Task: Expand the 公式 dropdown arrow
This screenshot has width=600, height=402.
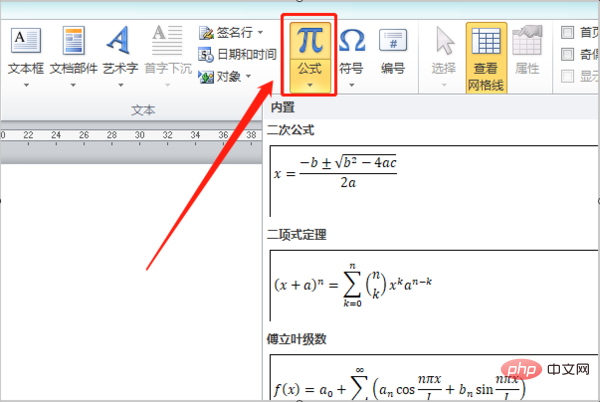Action: [x=311, y=86]
